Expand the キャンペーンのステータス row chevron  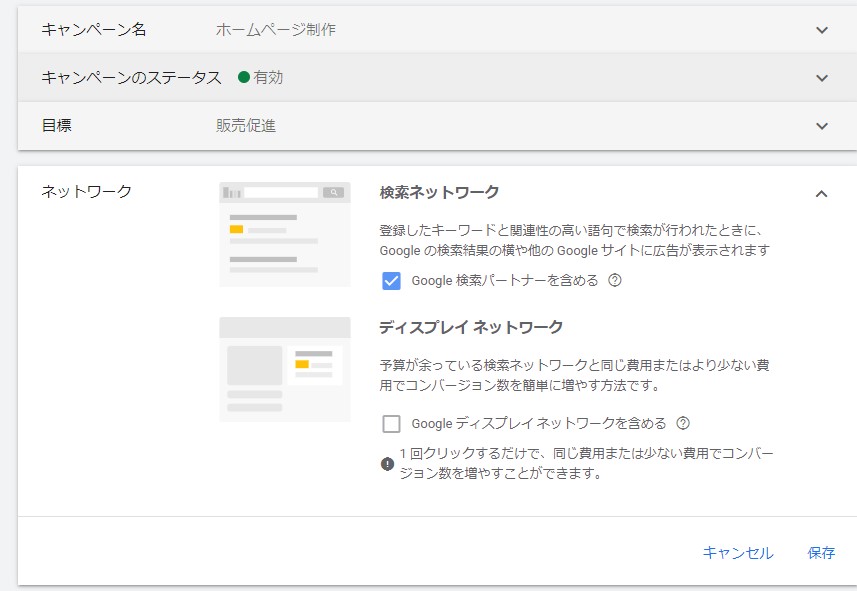coord(822,78)
